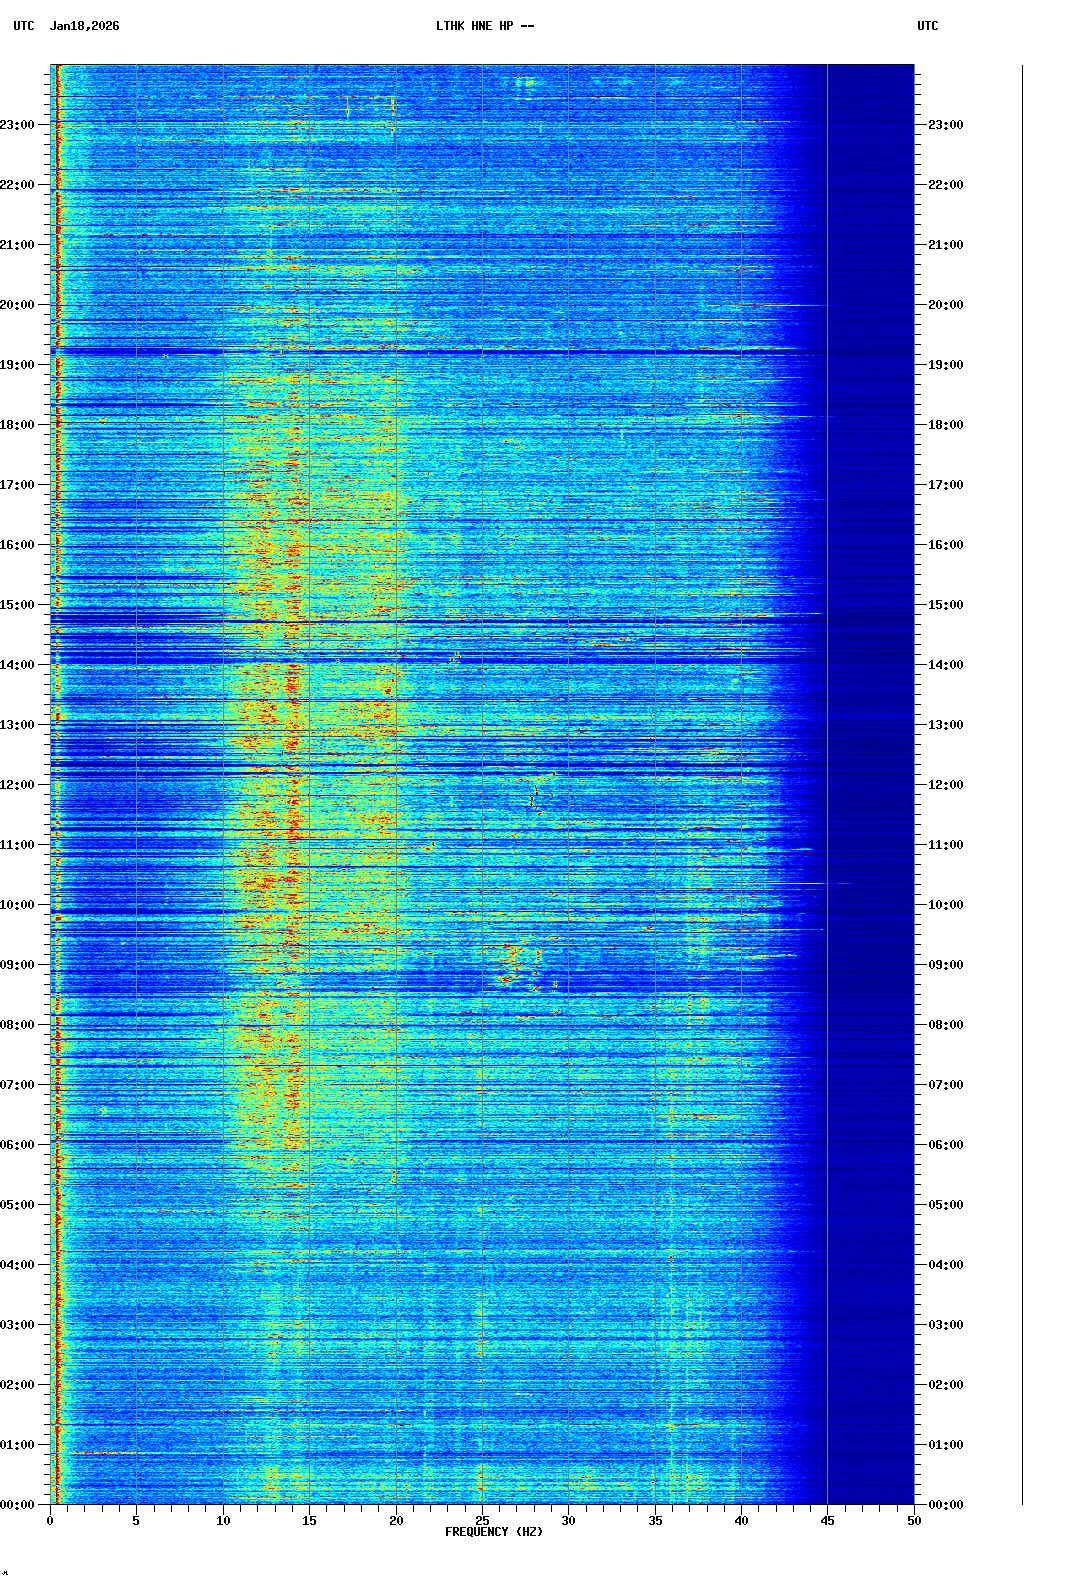Click the 06:00 time label on right axis
Screen dimensions: 1066x1584
(x=945, y=1145)
